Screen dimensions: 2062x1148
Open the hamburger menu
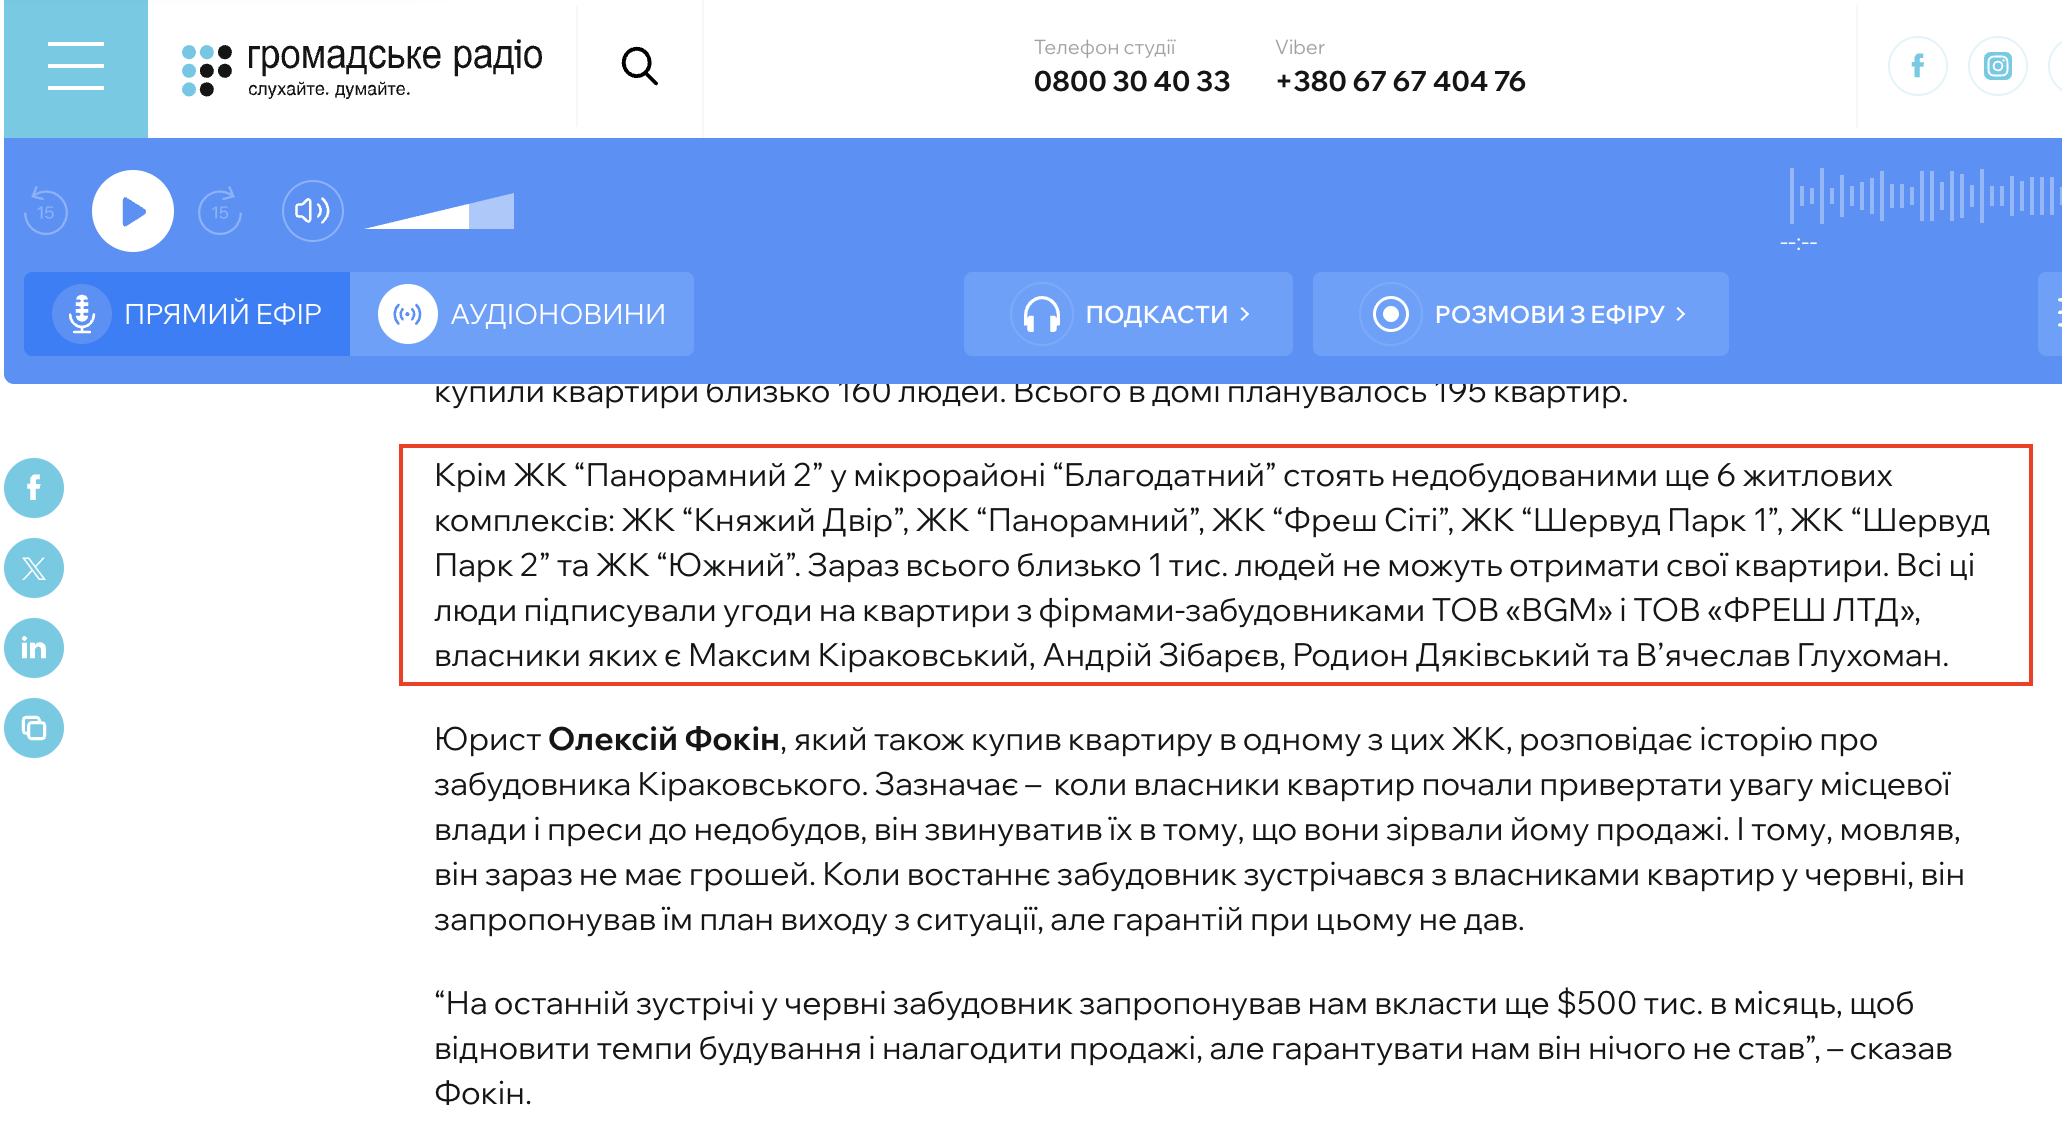coord(76,68)
